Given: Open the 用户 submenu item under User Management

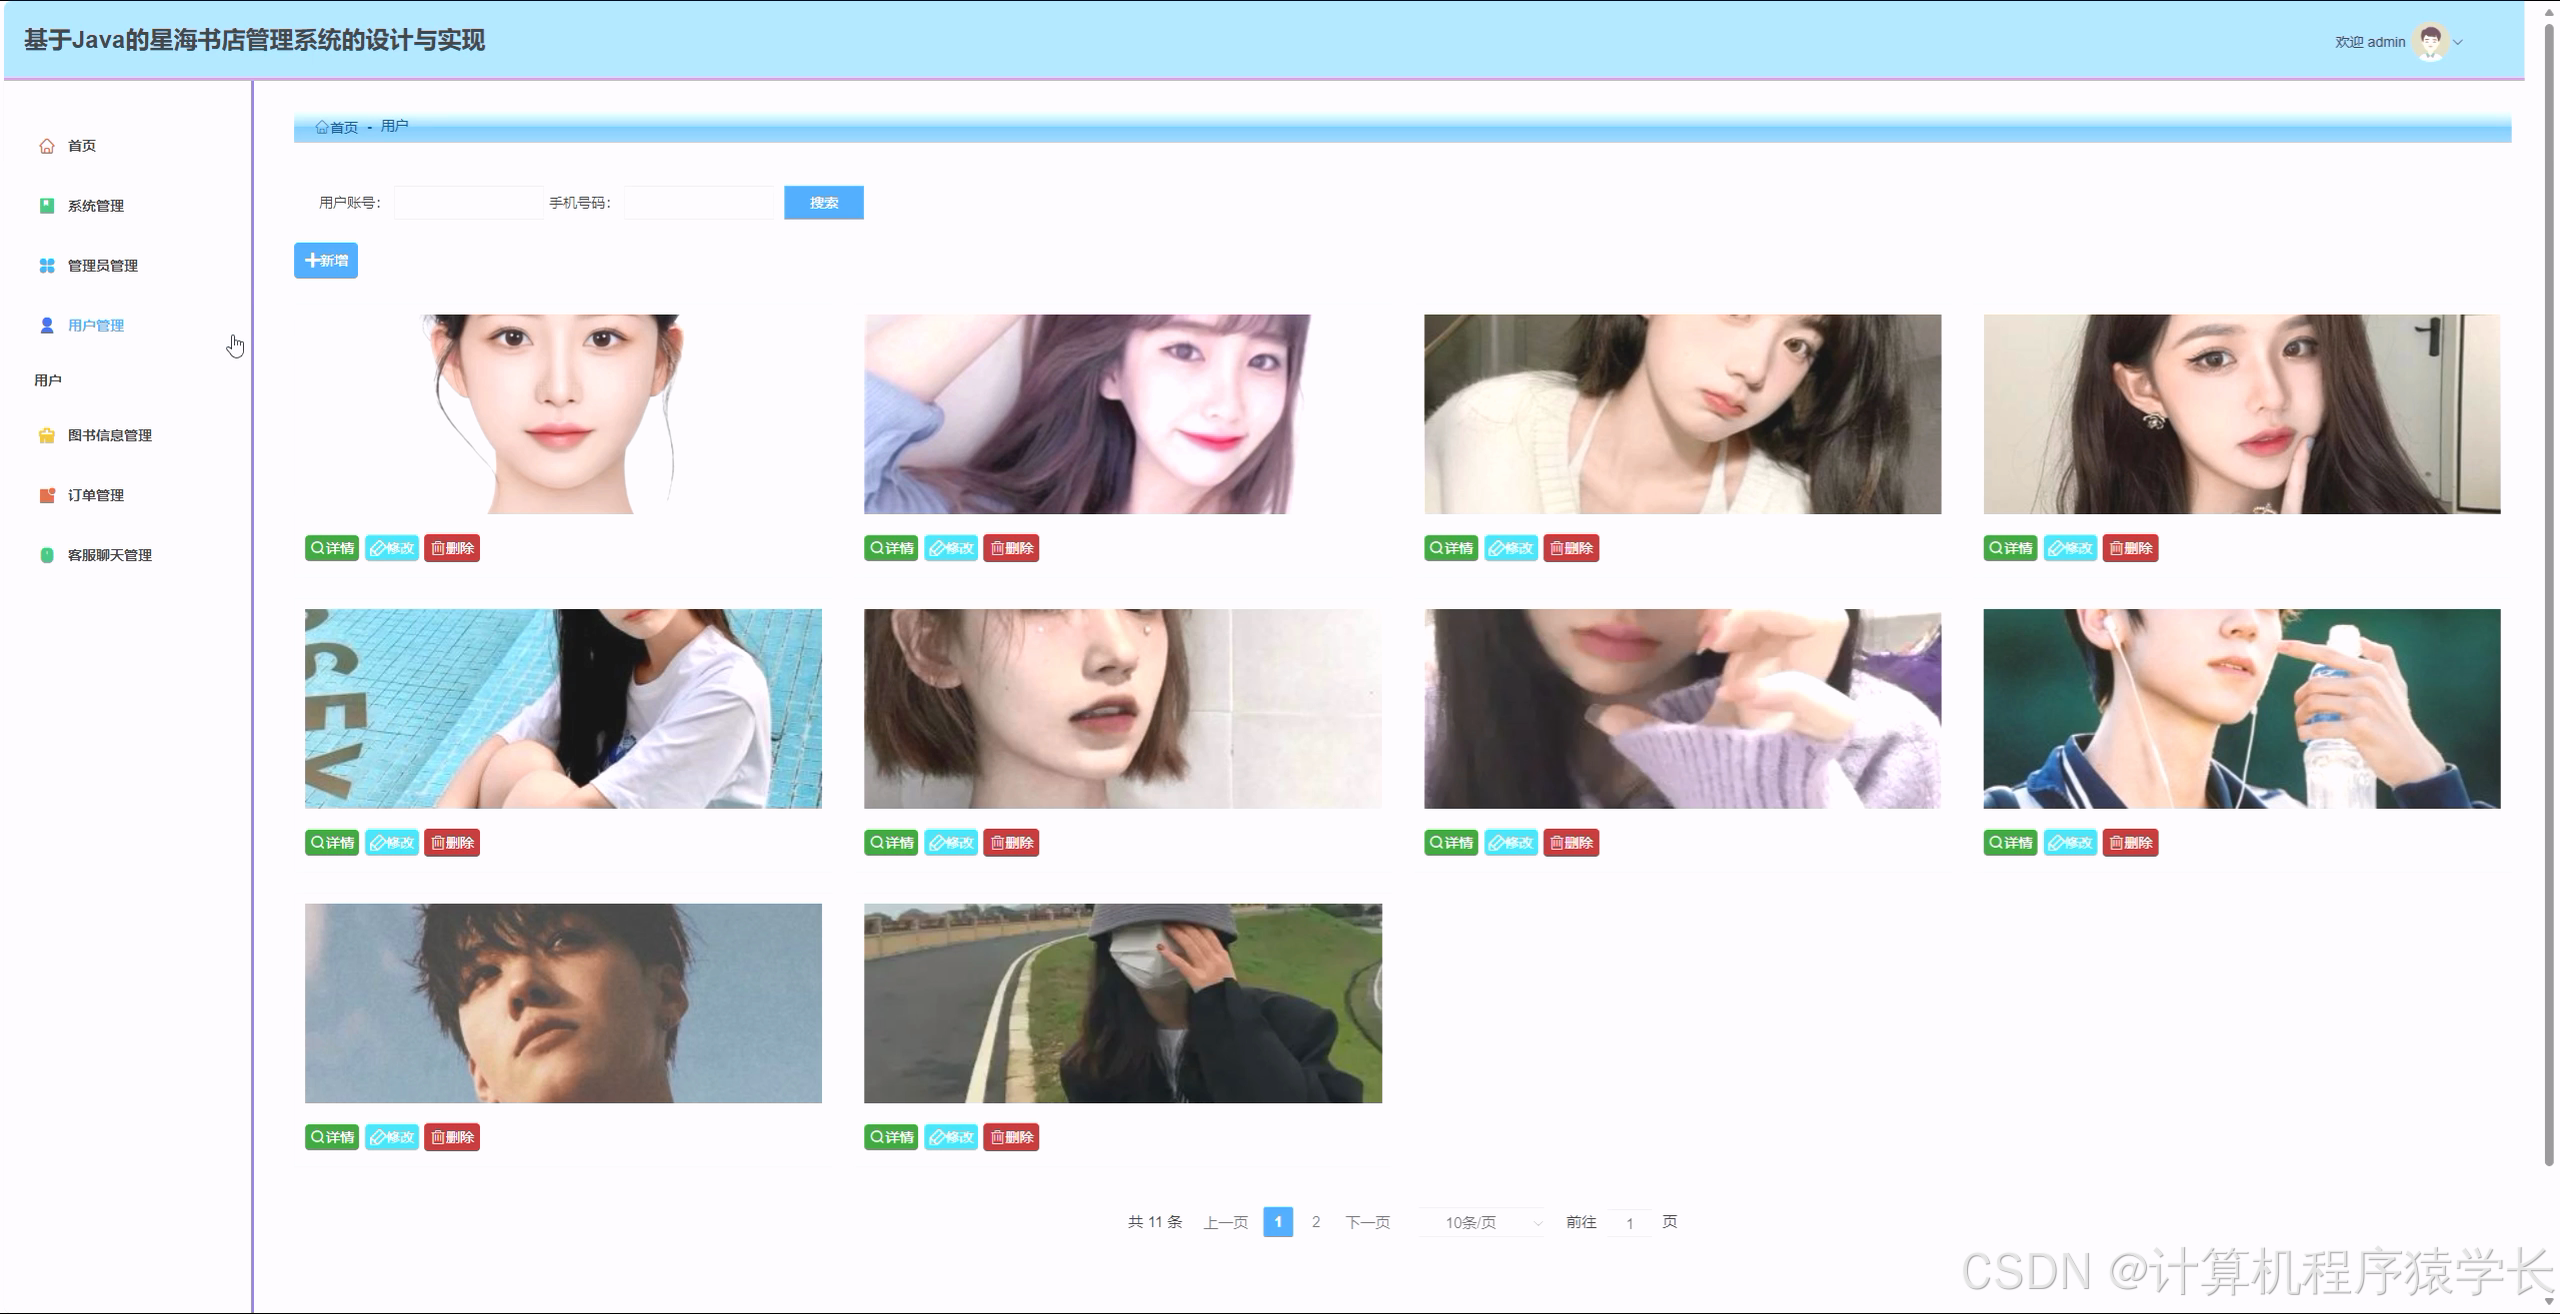Looking at the screenshot, I should click(x=48, y=380).
